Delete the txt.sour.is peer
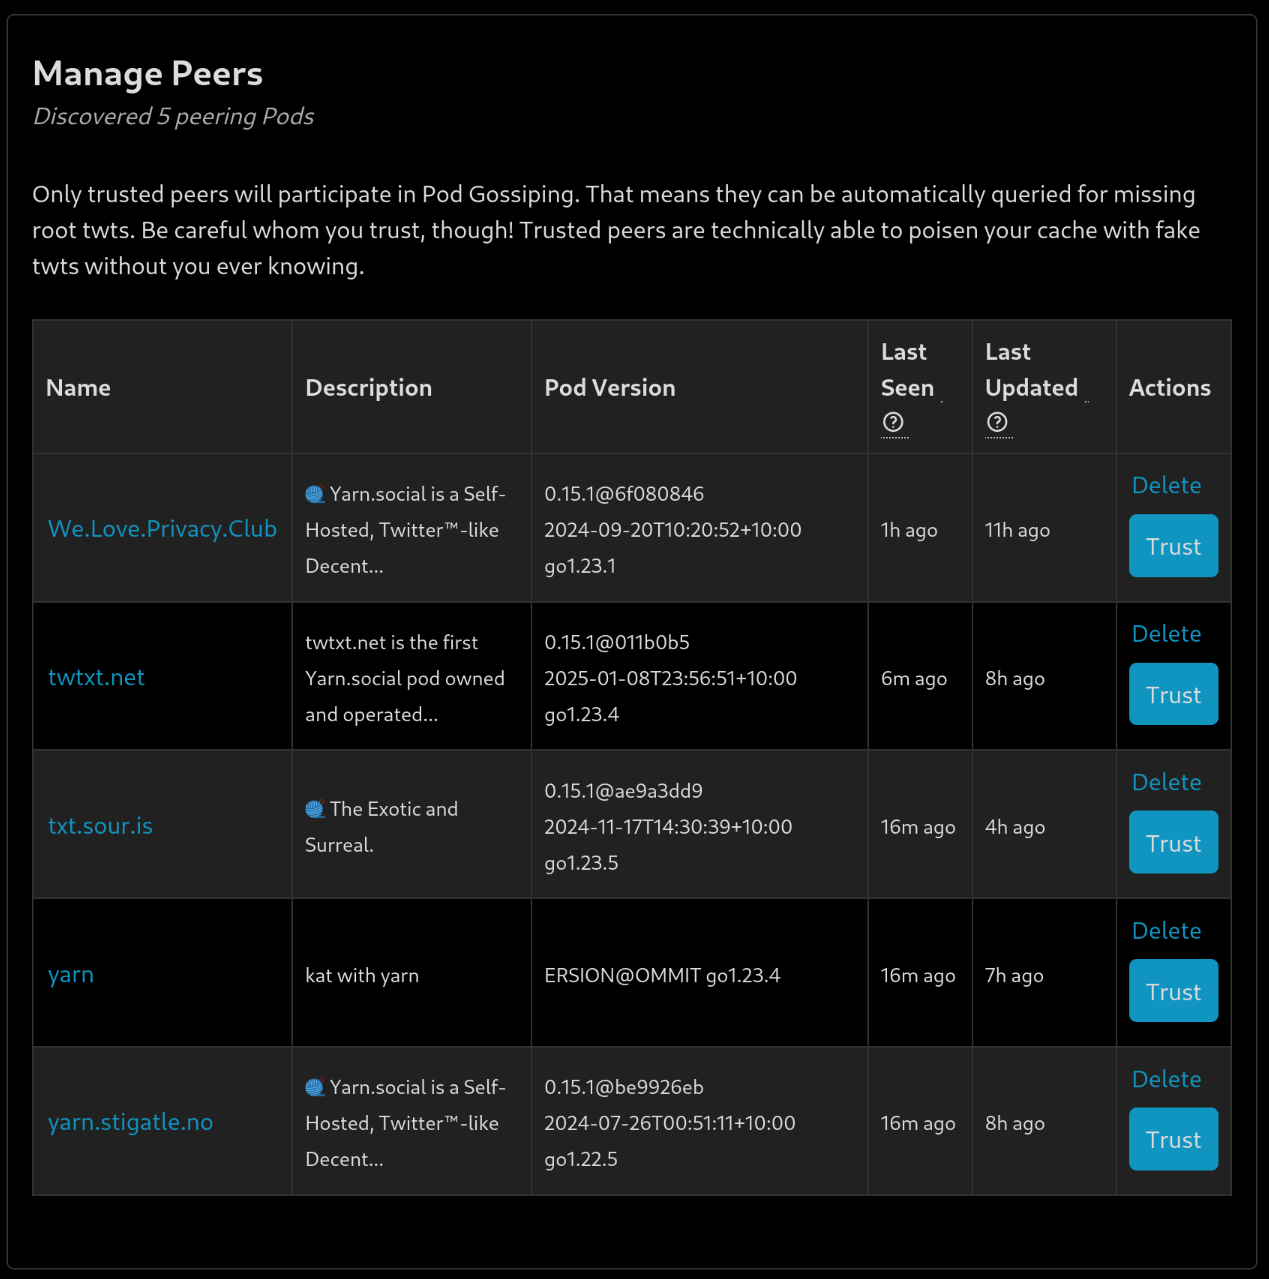The width and height of the screenshot is (1269, 1279). click(x=1166, y=782)
